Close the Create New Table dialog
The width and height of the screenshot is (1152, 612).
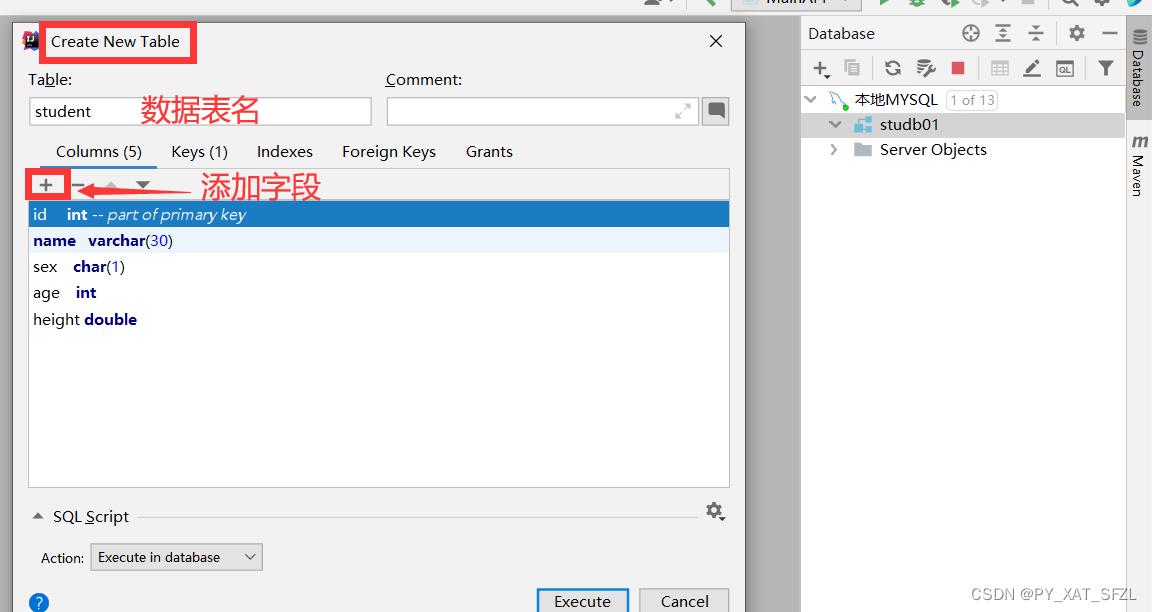coord(716,42)
